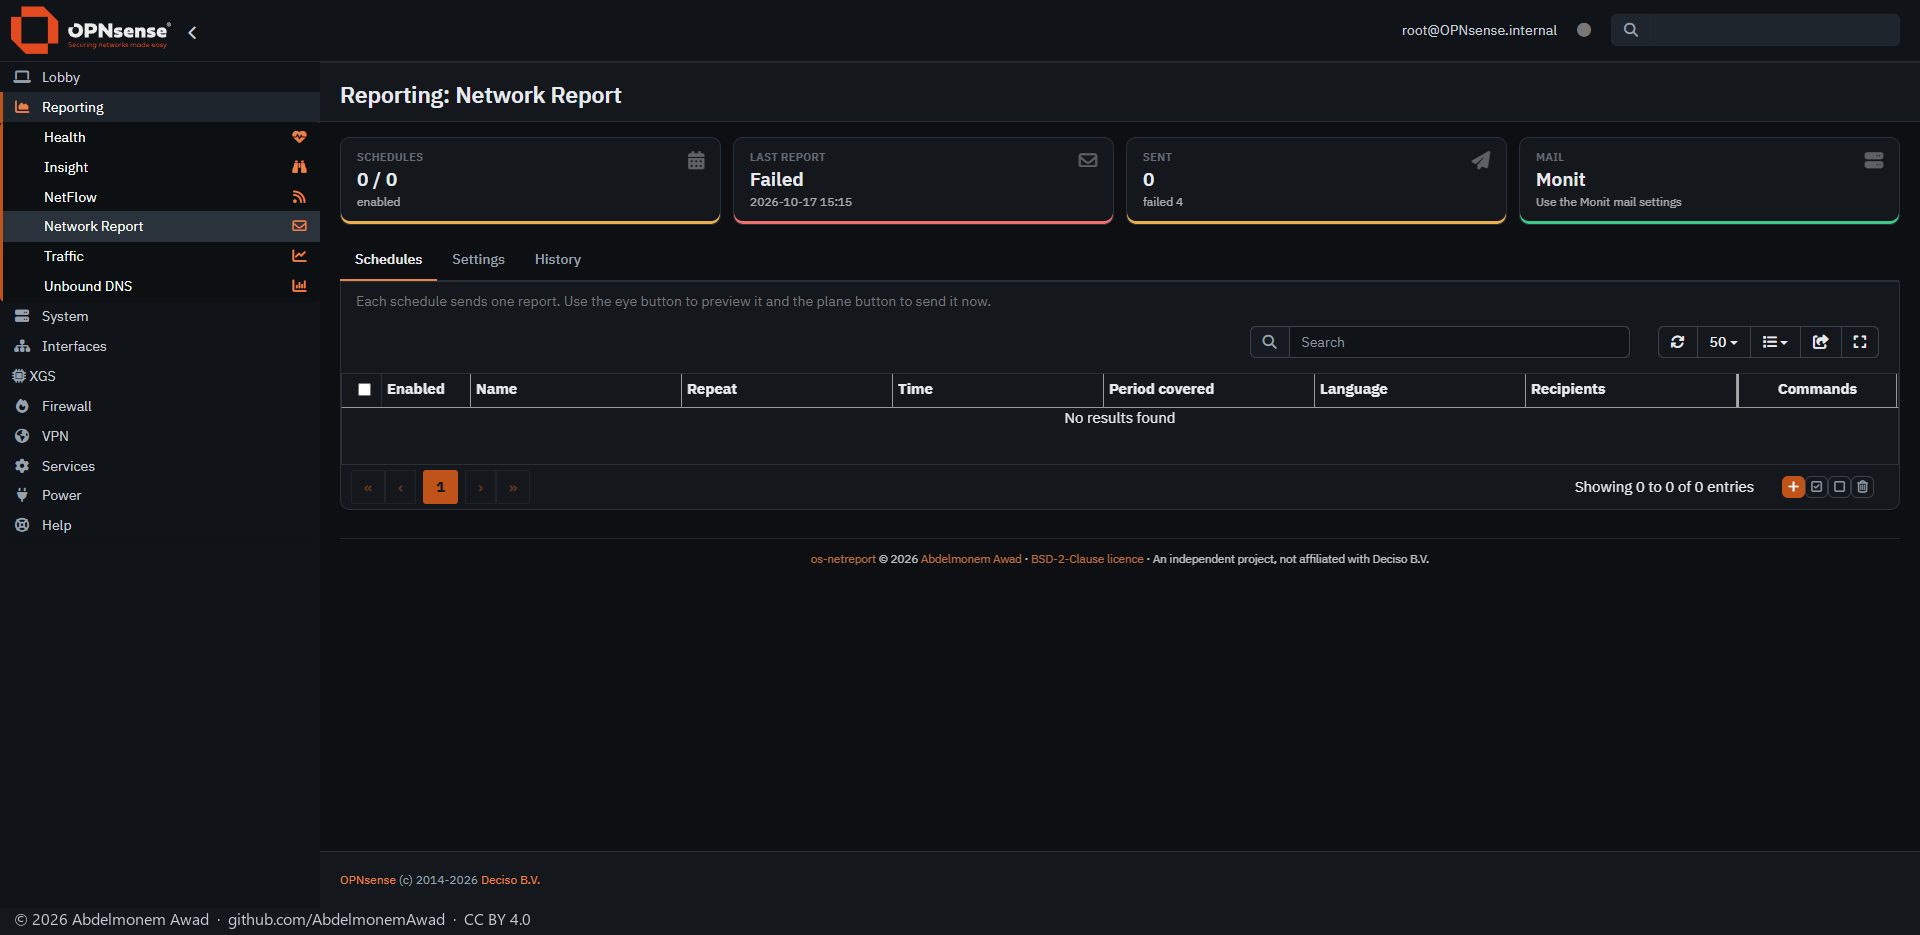Image resolution: width=1920 pixels, height=935 pixels.
Task: Toggle the select-all checkbox in the table header
Action: [x=364, y=390]
